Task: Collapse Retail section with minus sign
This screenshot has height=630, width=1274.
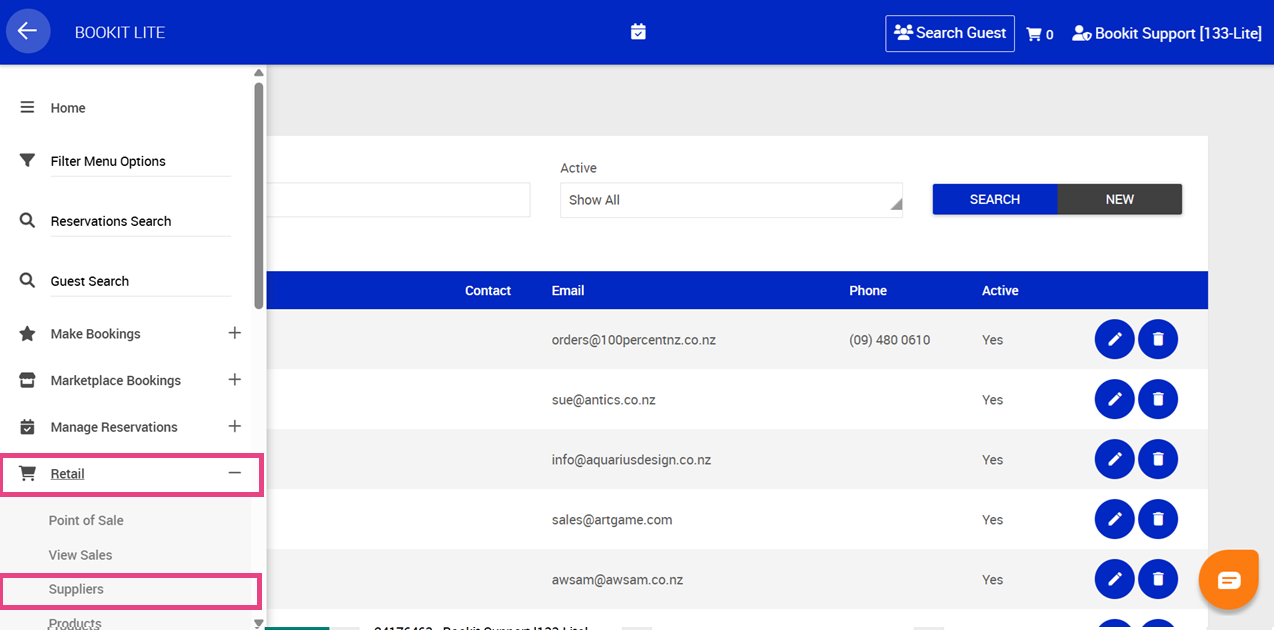Action: pyautogui.click(x=235, y=473)
